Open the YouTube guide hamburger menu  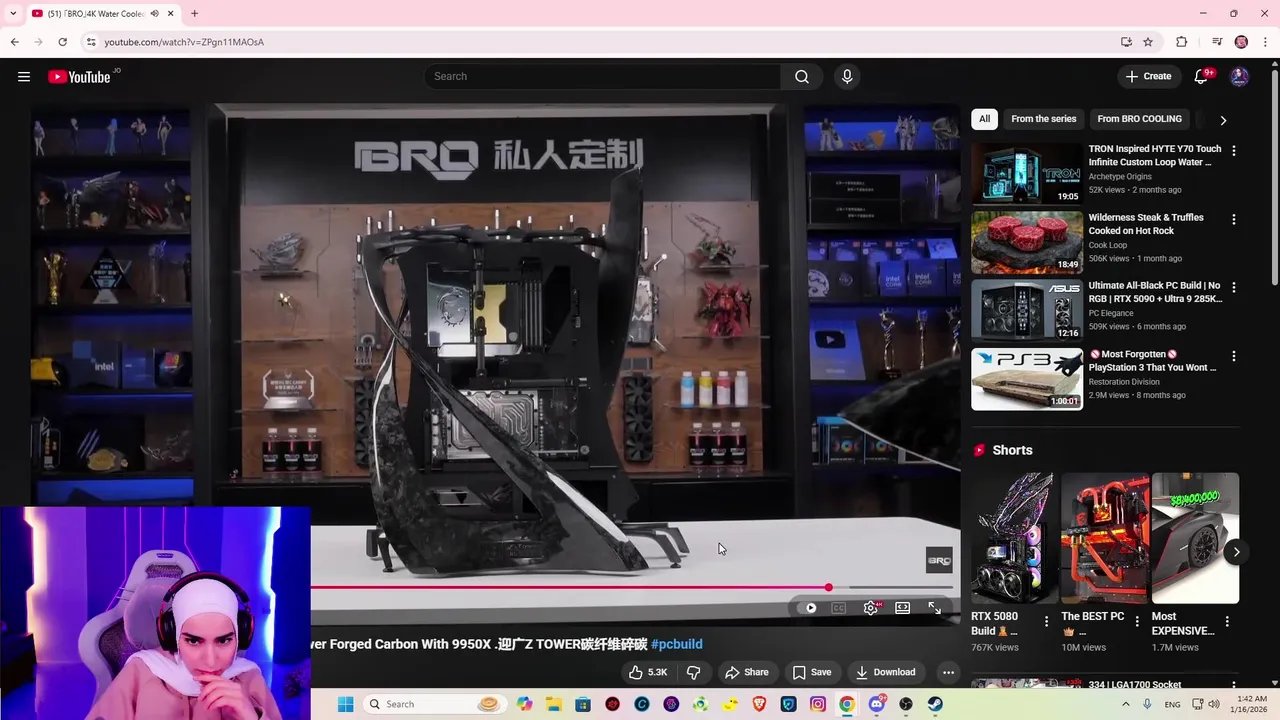[24, 77]
